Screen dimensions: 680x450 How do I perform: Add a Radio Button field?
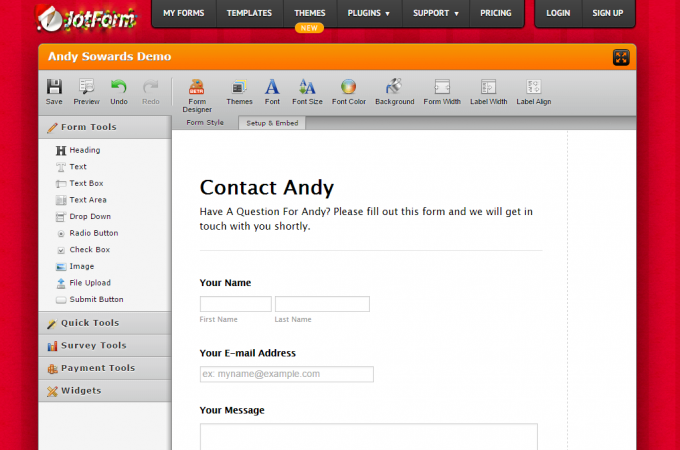click(x=87, y=233)
